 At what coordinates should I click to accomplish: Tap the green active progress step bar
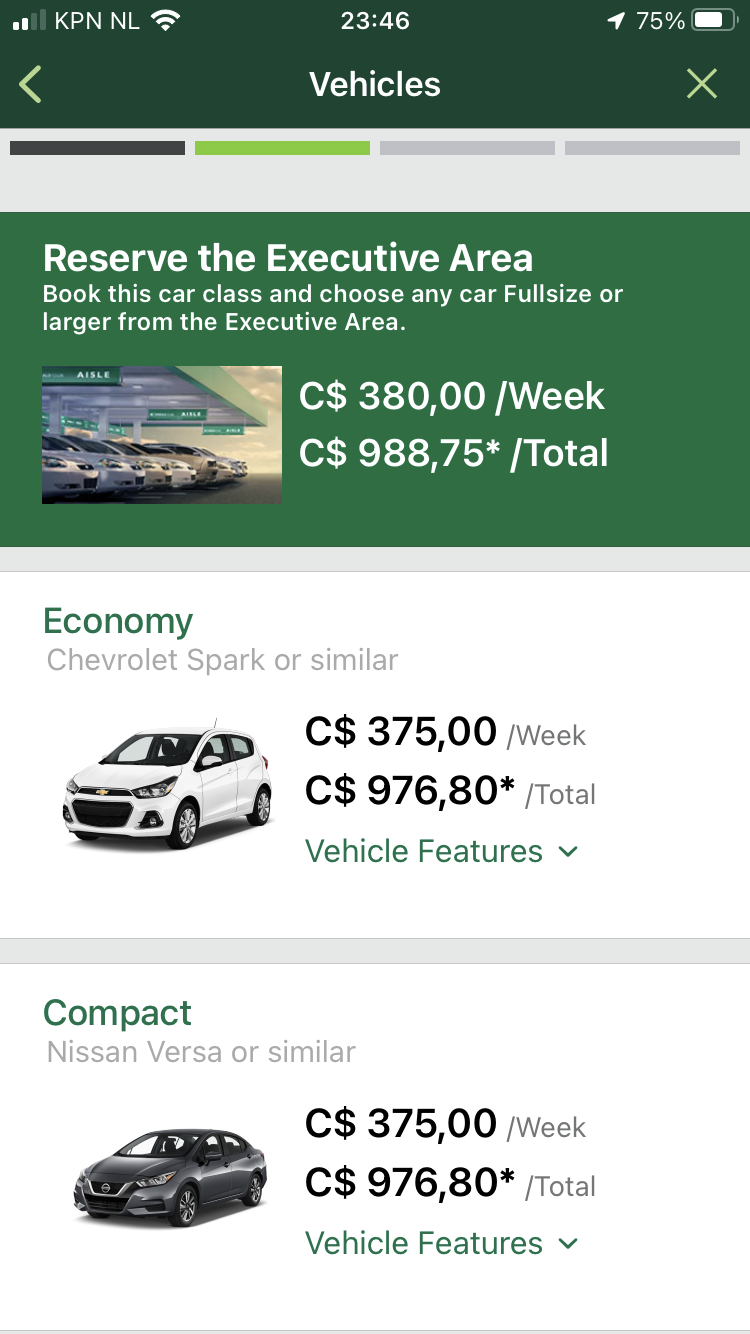click(x=282, y=148)
